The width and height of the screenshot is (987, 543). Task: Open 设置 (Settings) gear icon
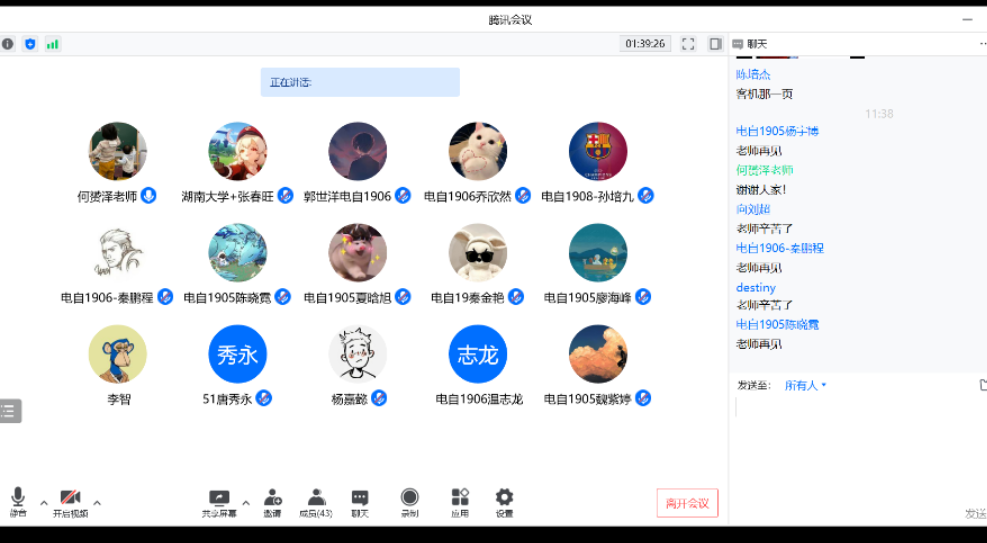504,501
